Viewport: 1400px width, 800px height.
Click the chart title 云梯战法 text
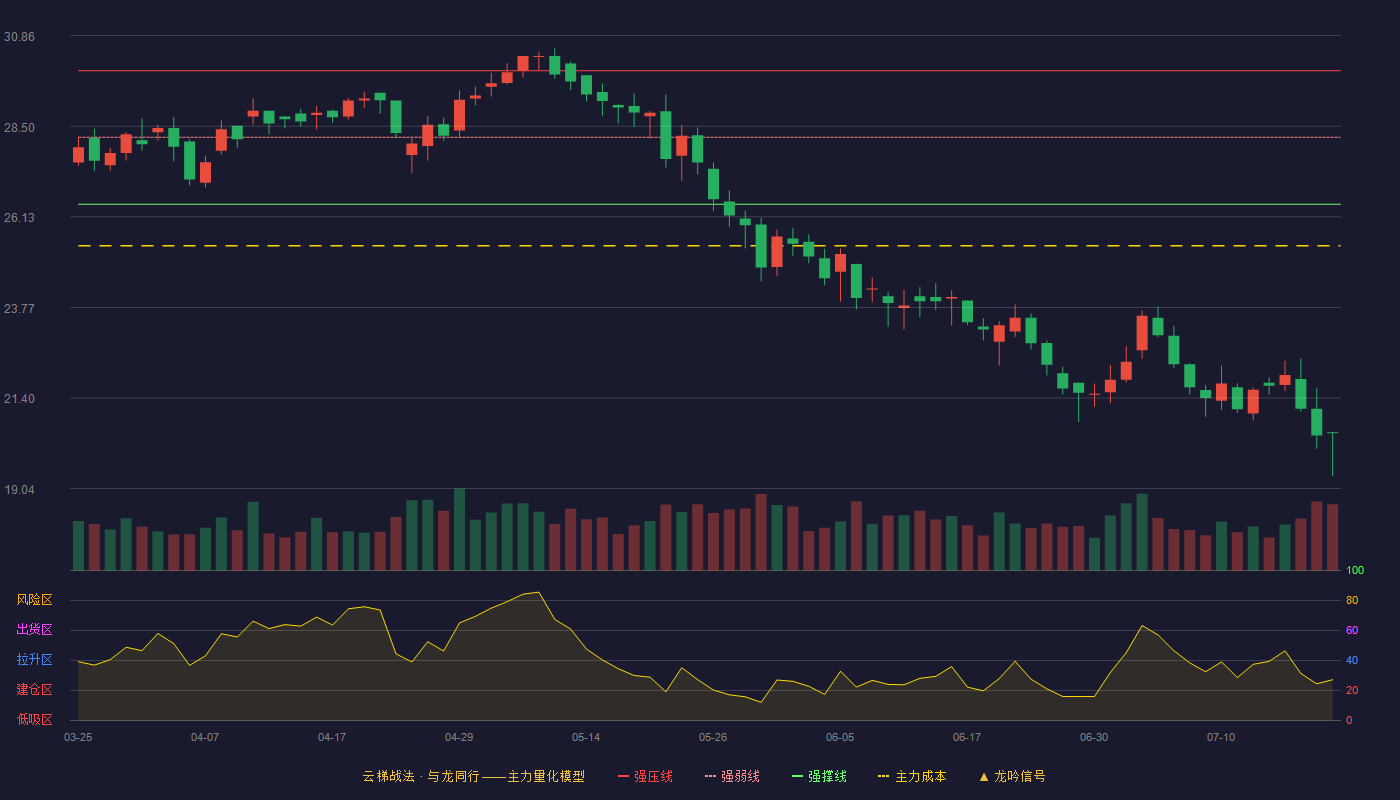[388, 776]
